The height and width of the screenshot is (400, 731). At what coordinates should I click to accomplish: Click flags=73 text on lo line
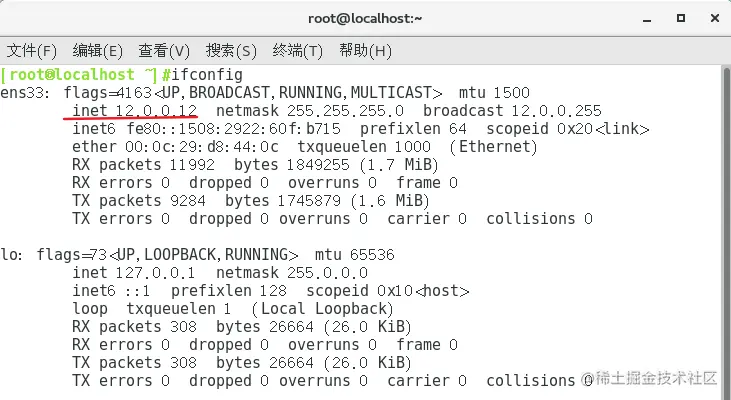72,255
